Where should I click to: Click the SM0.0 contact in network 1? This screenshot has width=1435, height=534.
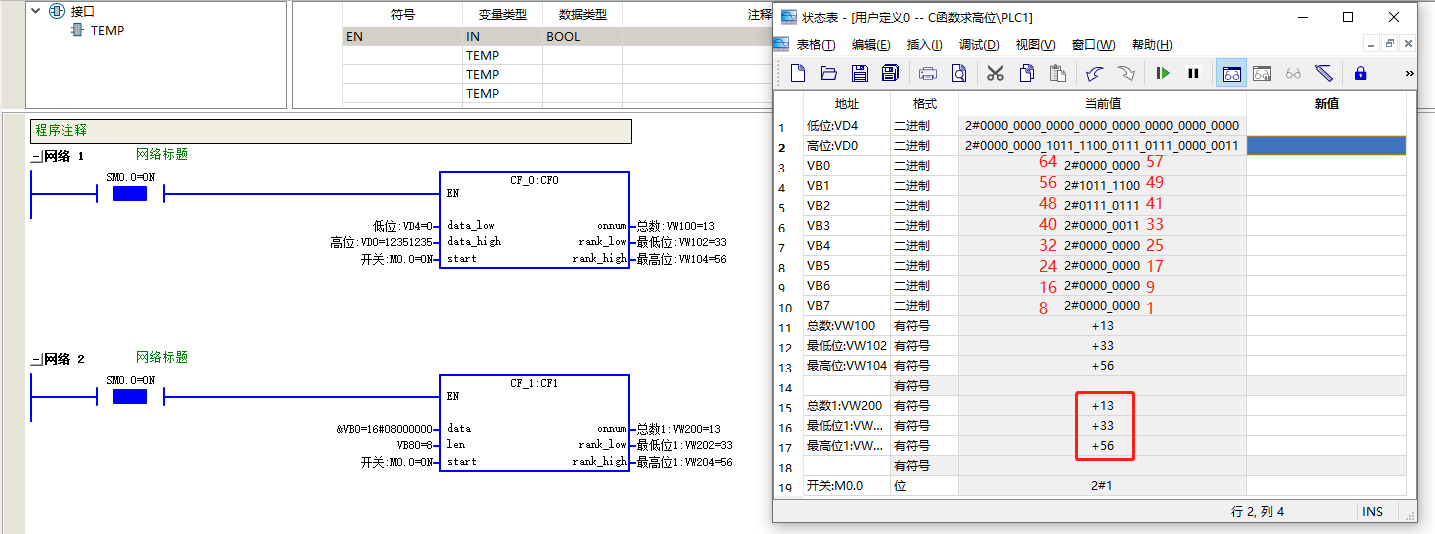(x=130, y=193)
